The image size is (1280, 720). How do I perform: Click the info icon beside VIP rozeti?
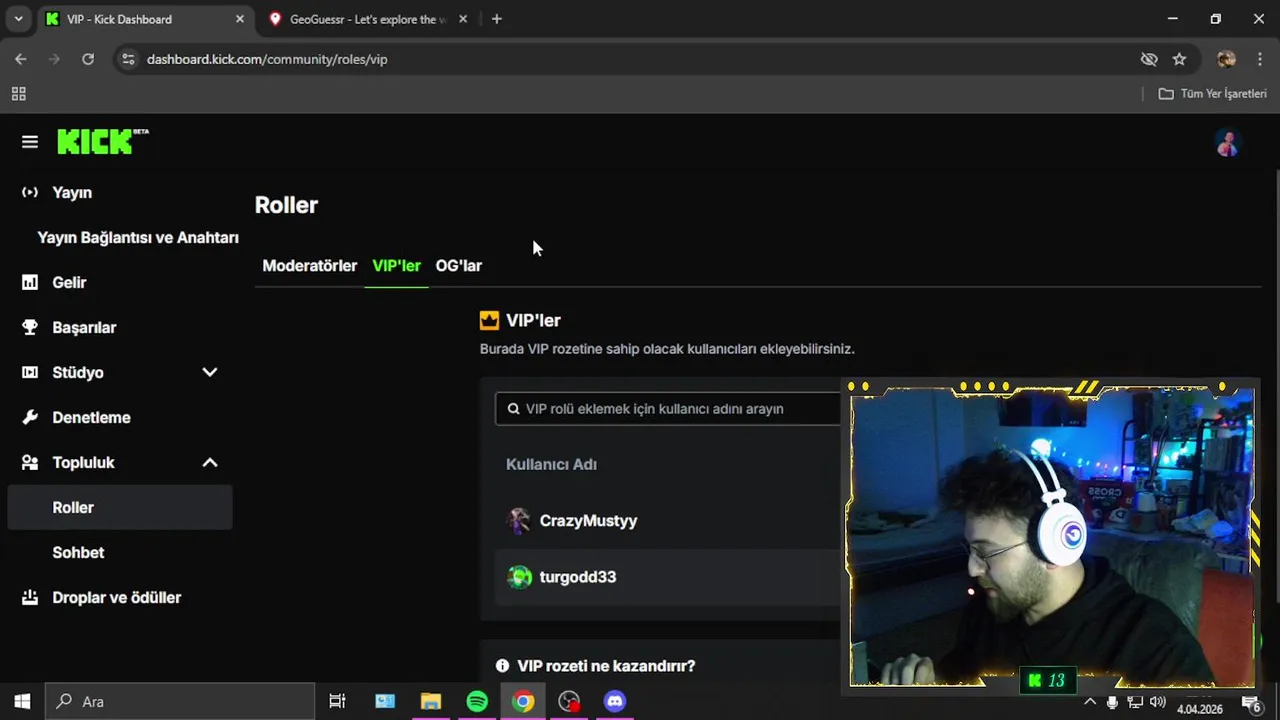tap(502, 666)
